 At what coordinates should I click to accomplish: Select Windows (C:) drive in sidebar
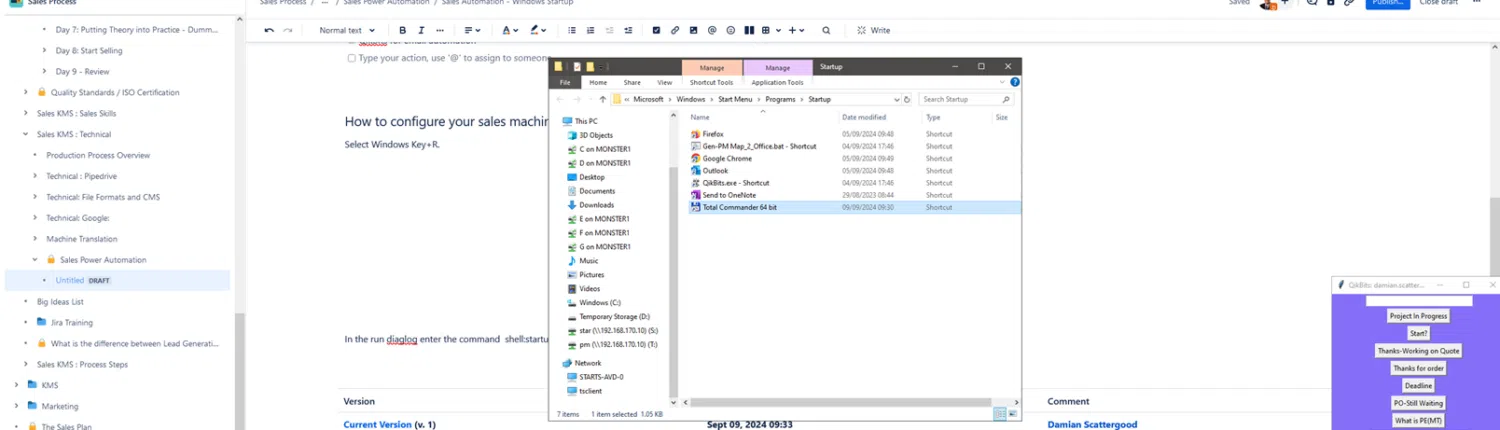pyautogui.click(x=600, y=302)
